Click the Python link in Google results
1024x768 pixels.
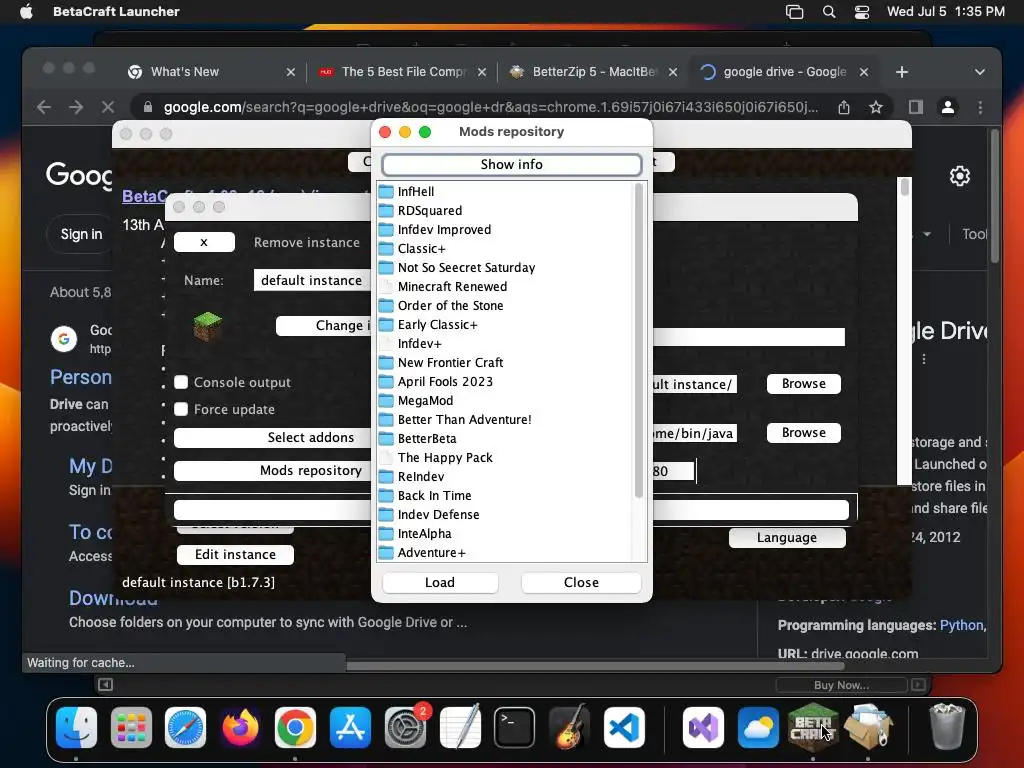(x=961, y=626)
